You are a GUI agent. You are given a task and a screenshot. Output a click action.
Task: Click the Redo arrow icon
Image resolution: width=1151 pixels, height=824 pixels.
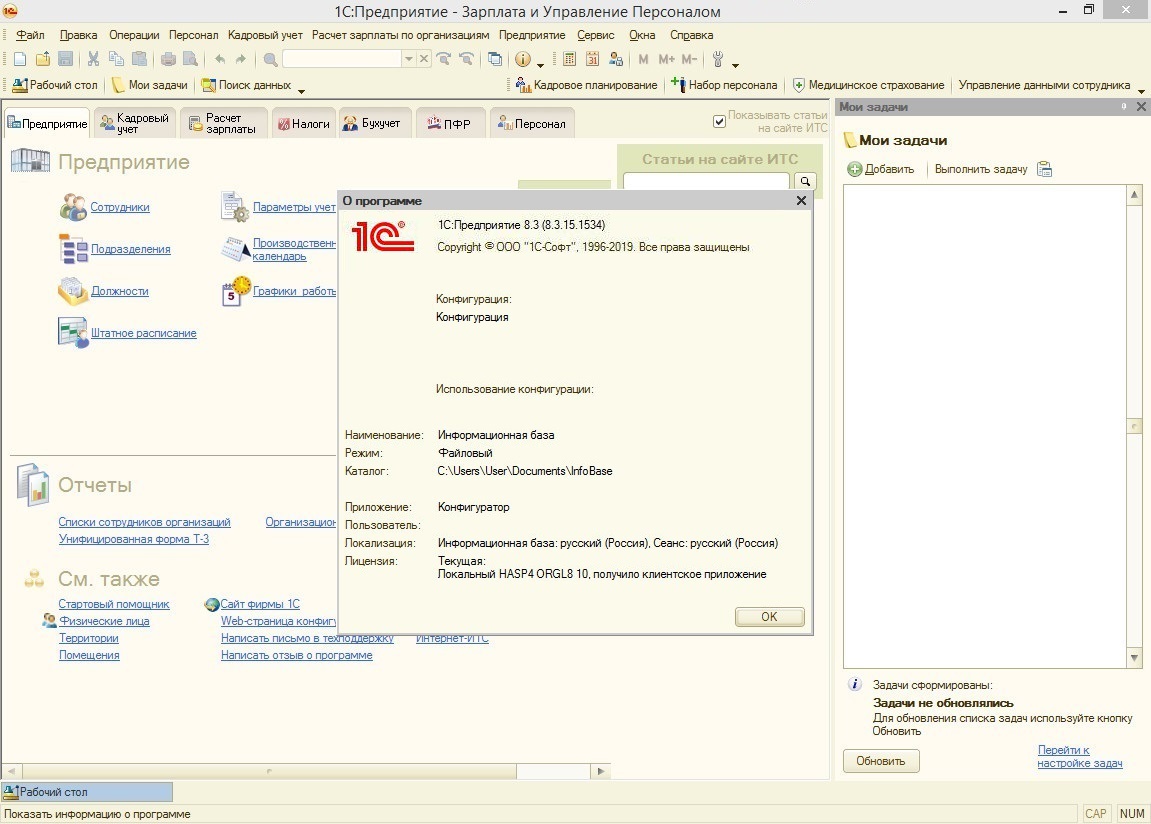[241, 59]
